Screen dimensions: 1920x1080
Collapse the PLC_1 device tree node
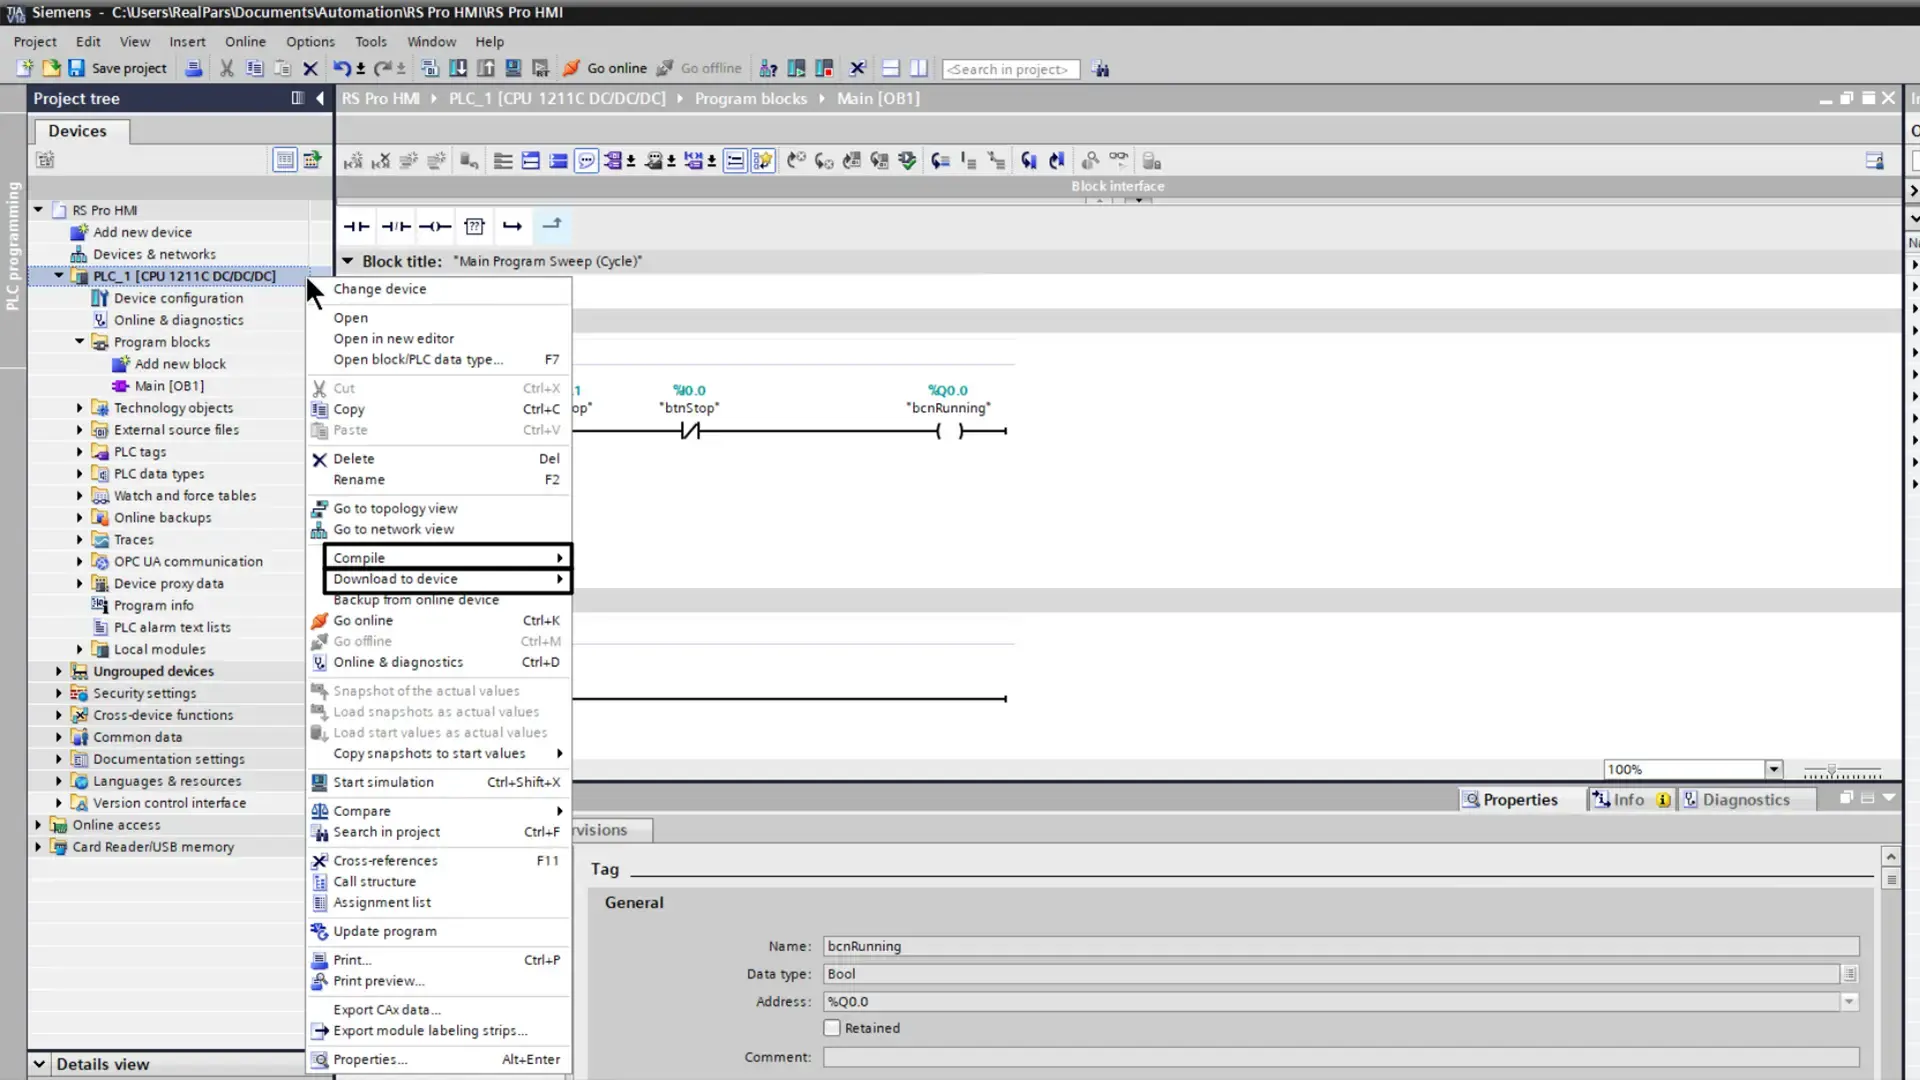click(59, 276)
